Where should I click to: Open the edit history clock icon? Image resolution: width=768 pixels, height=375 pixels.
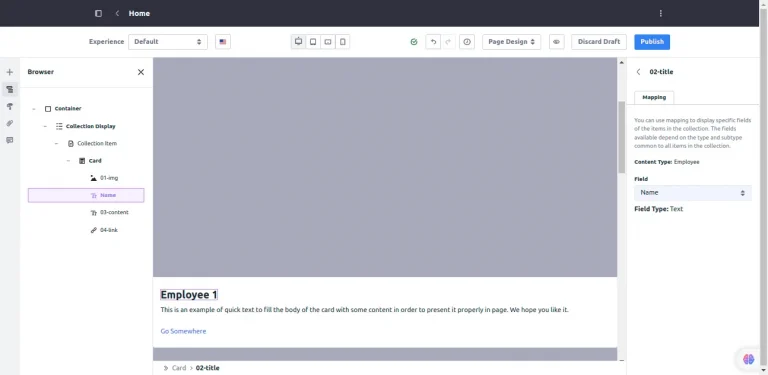(x=467, y=42)
